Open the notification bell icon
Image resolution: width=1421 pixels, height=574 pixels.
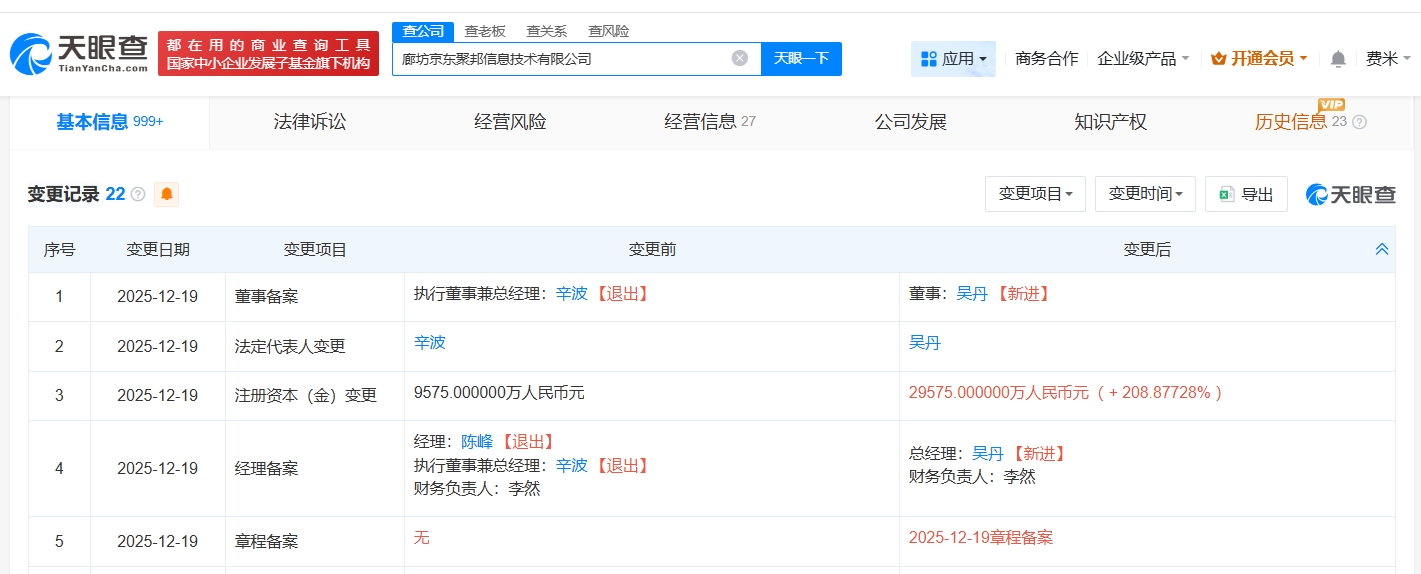click(x=1338, y=59)
